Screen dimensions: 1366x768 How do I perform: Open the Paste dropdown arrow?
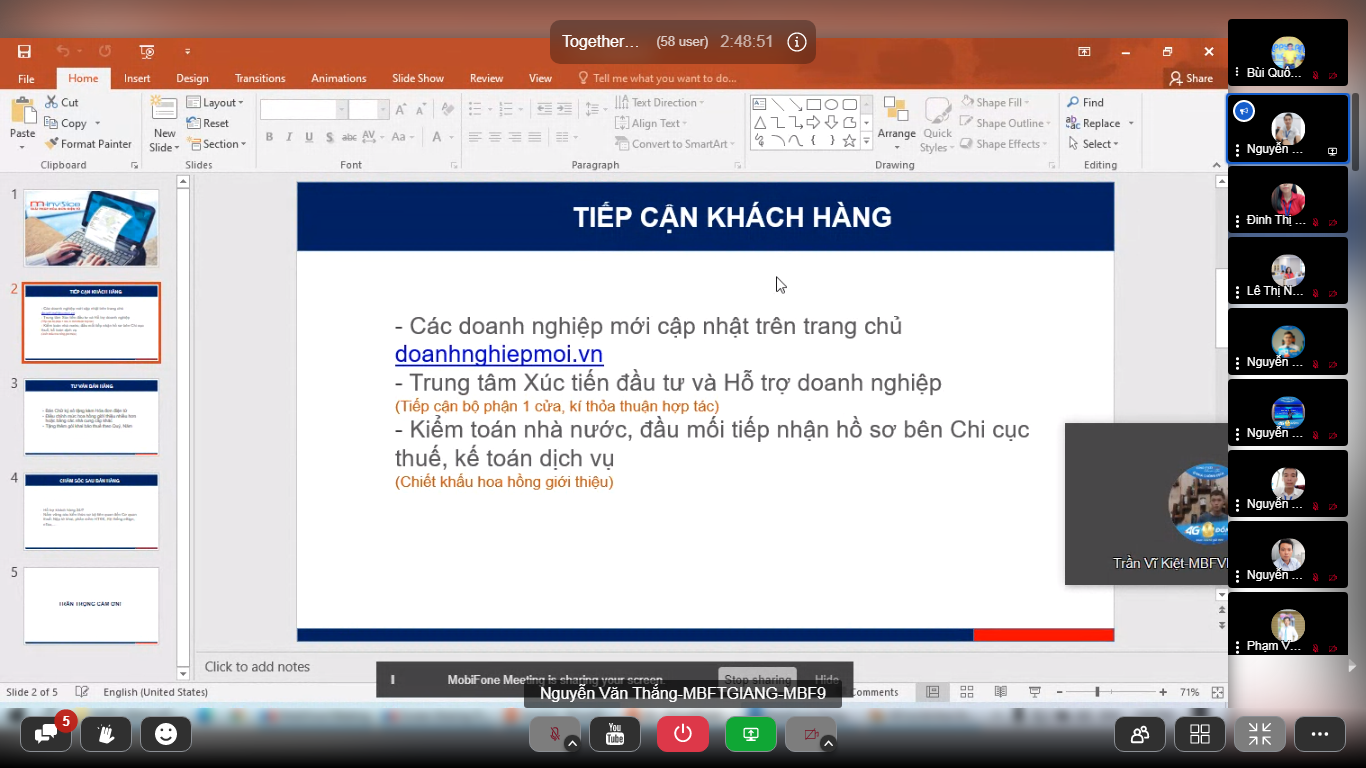(22, 146)
